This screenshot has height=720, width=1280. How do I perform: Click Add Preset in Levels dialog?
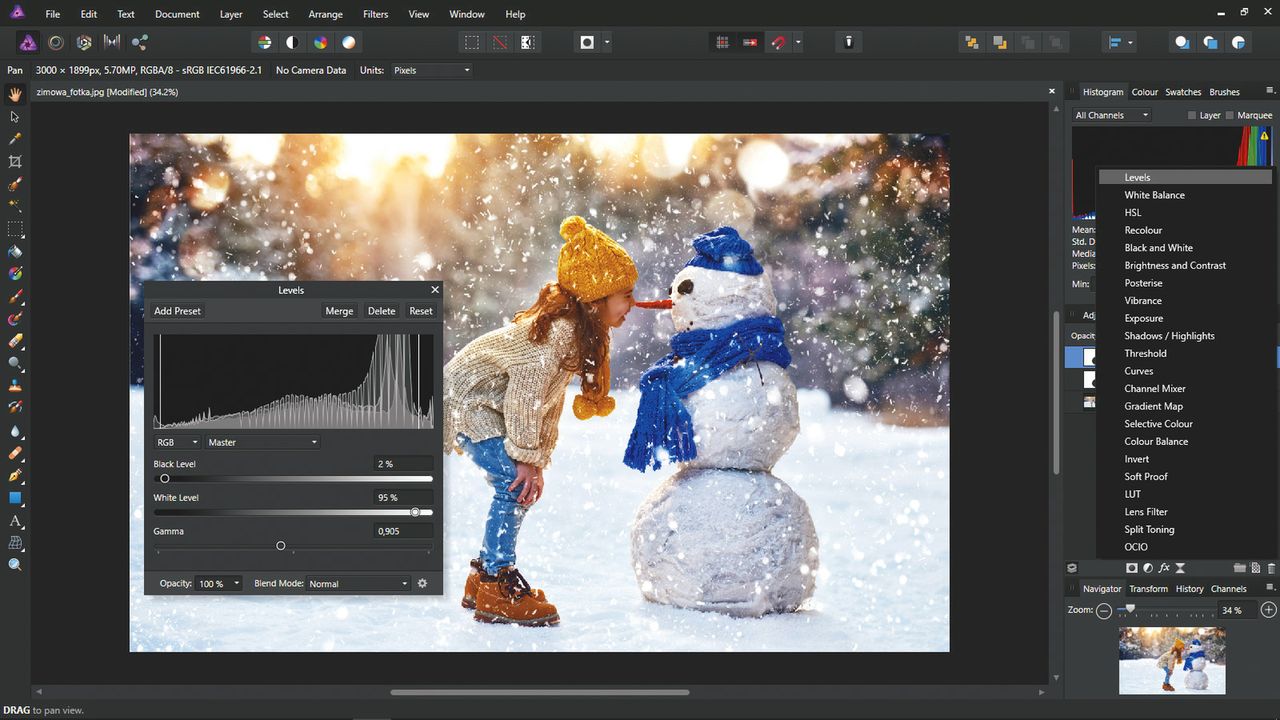pos(177,311)
